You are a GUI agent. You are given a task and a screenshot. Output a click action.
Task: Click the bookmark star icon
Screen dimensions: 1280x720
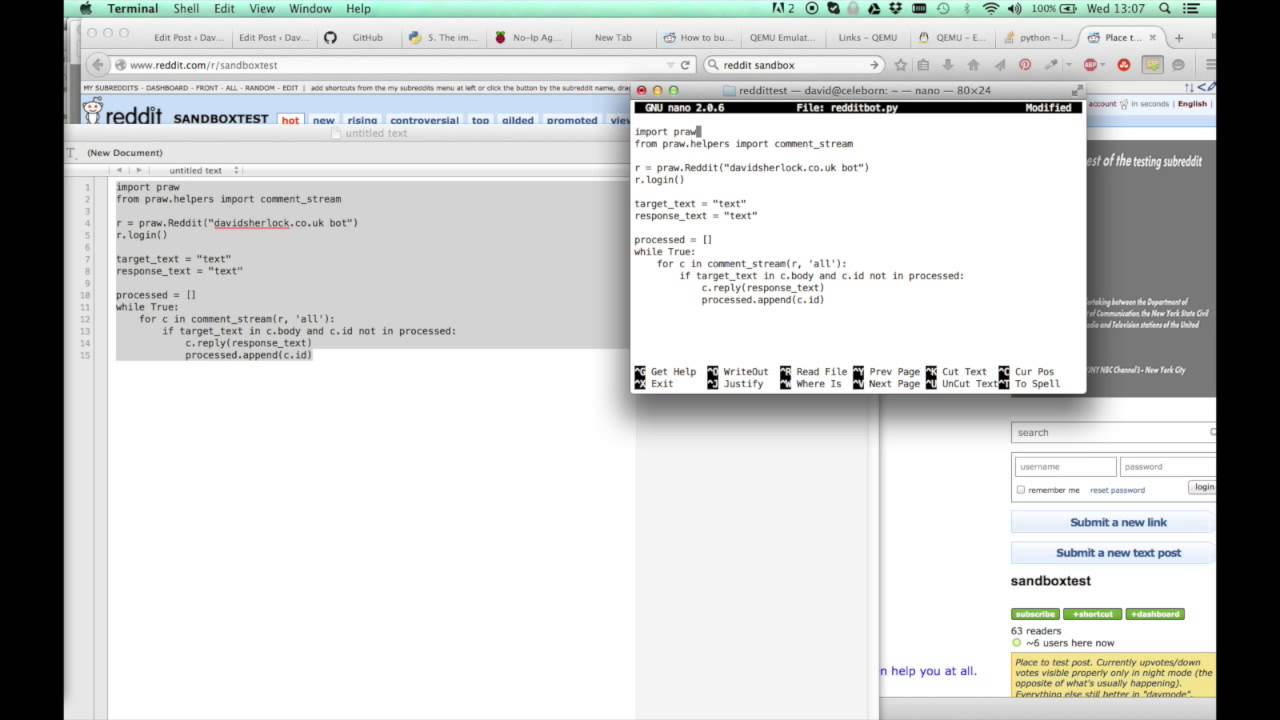click(900, 65)
